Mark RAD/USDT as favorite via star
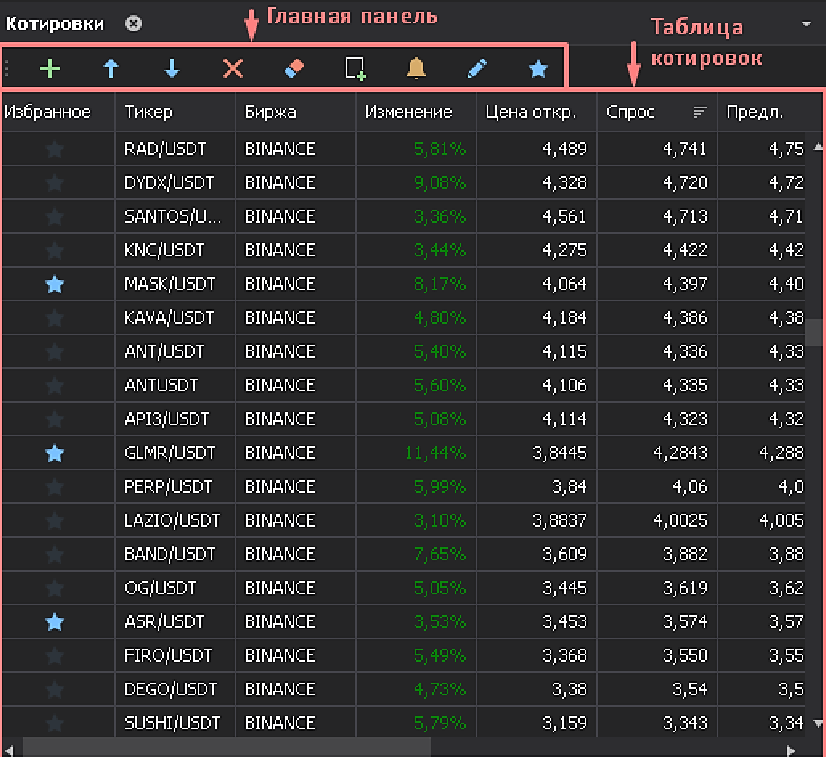The image size is (826, 757). pos(55,149)
